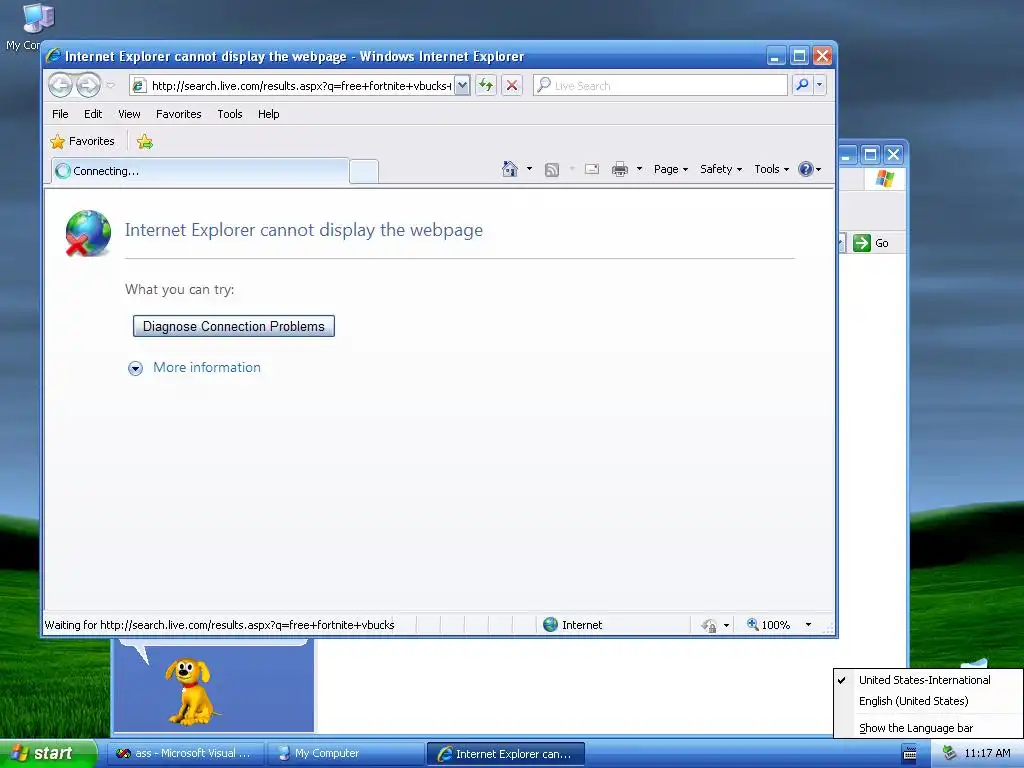1024x768 pixels.
Task: Open the Edit menu
Action: point(93,114)
